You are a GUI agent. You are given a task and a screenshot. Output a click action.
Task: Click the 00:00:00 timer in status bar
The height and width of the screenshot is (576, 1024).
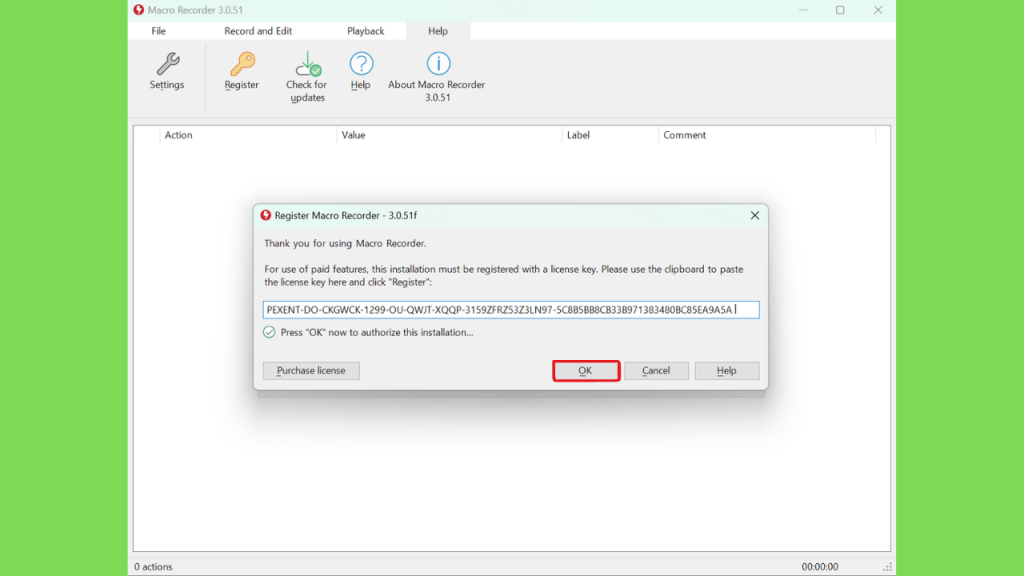click(820, 567)
